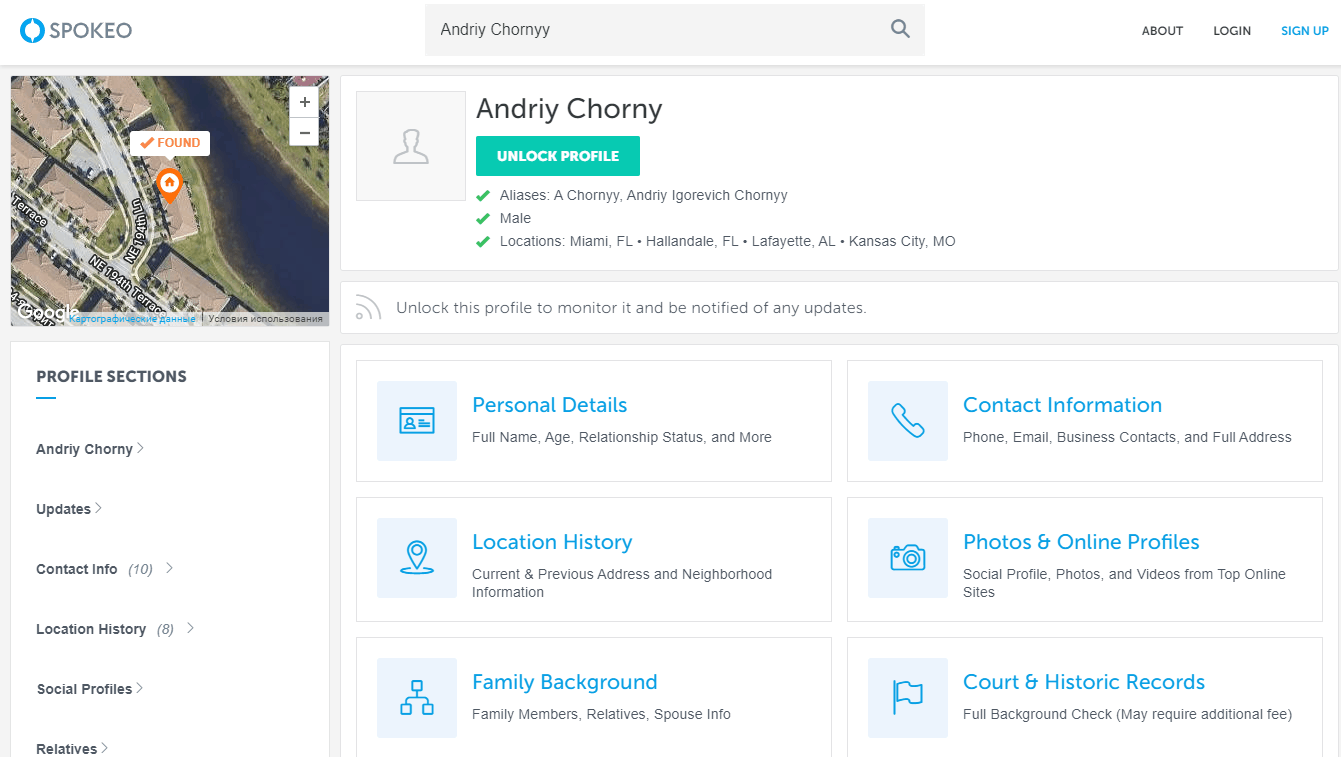The width and height of the screenshot is (1341, 757).
Task: Open the Contact Information link
Action: click(x=1062, y=405)
